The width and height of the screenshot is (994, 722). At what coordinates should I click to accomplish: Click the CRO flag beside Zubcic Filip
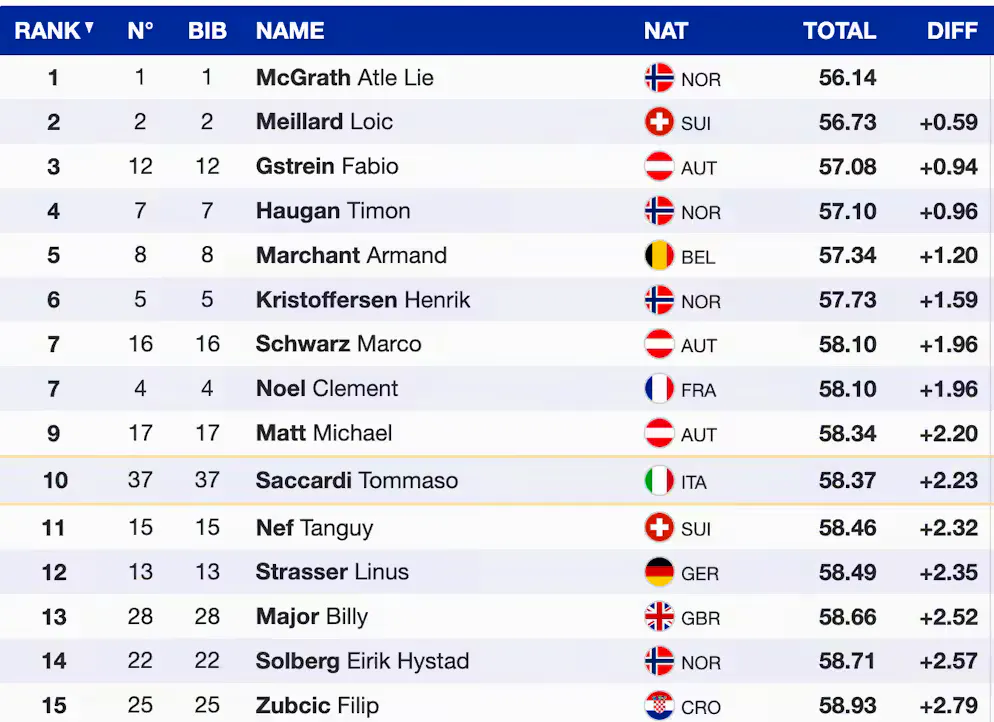pos(659,706)
